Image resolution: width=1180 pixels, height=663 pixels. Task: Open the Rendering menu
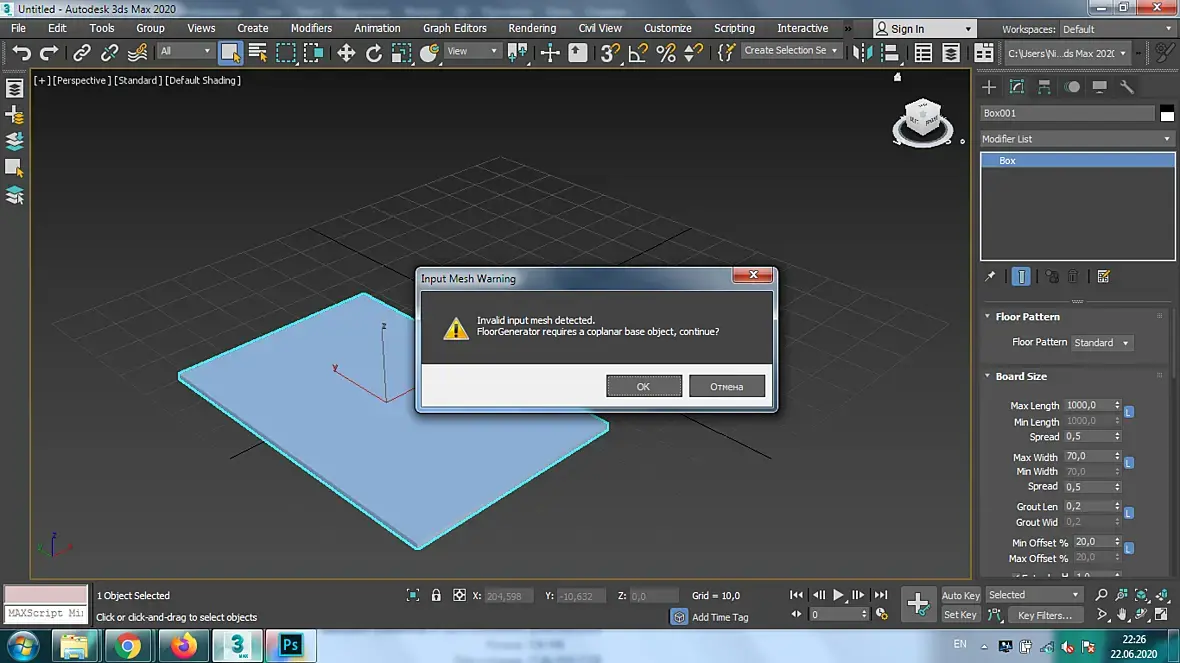click(532, 28)
